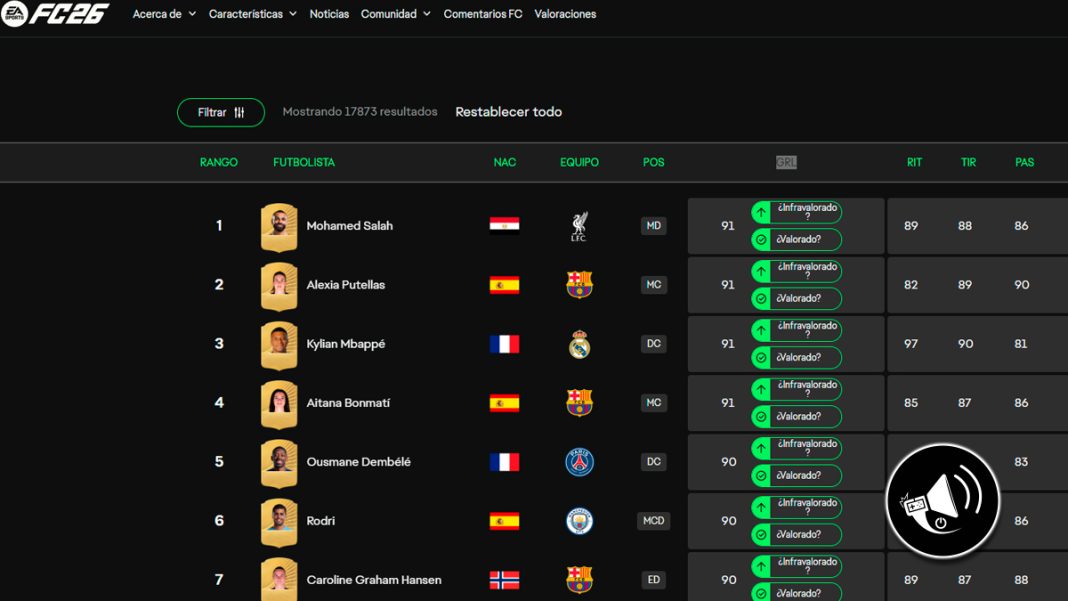Open Mohamed Salah's player card thumbnail
1068x601 pixels.
279,228
